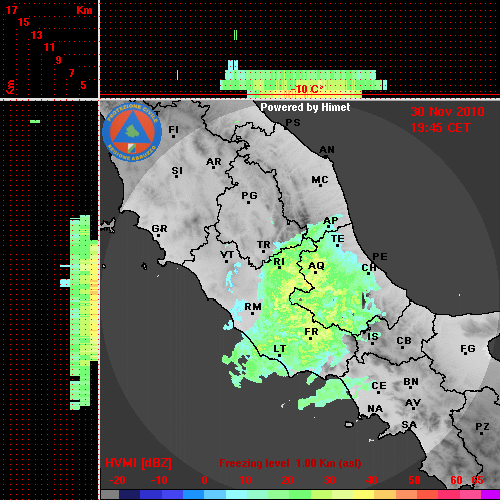The image size is (500, 500).
Task: Click the FR city marker
Action: pos(310,339)
